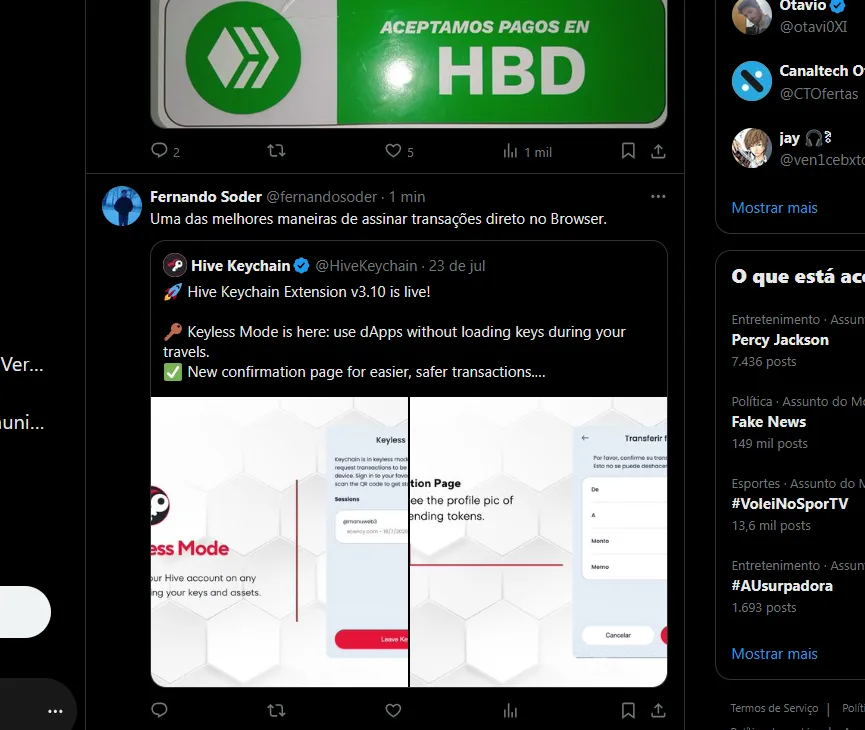Share the HBD payment post
The height and width of the screenshot is (730, 865).
pyautogui.click(x=658, y=151)
